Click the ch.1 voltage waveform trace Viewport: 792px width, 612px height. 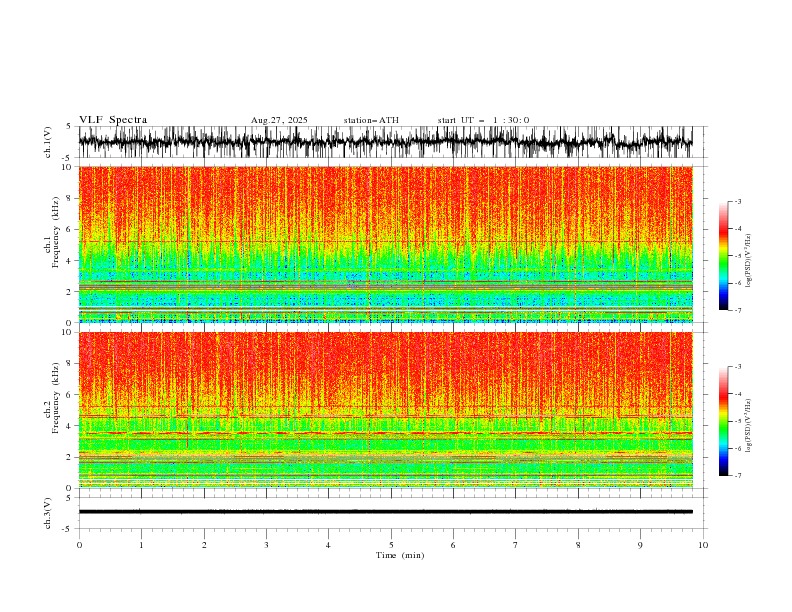[385, 142]
